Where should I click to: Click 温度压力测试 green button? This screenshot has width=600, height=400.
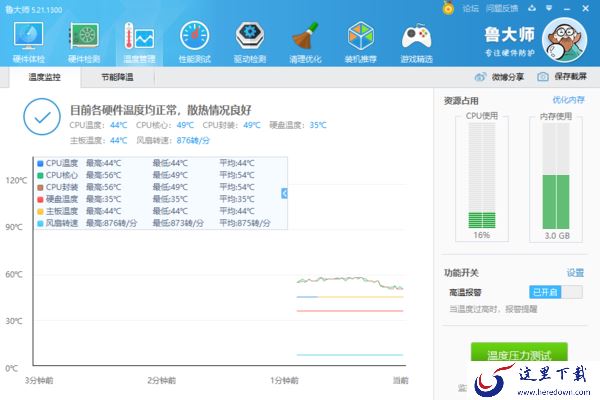coord(519,352)
